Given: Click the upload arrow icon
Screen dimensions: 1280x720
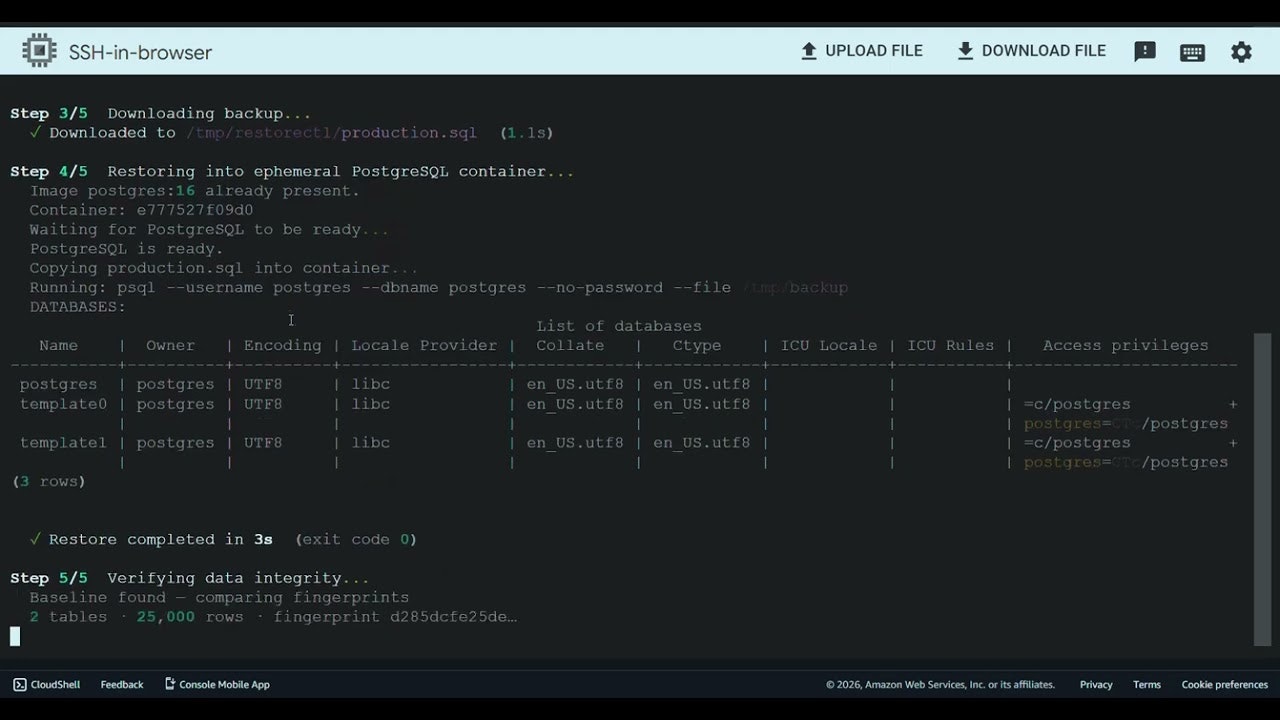Looking at the screenshot, I should coord(809,51).
